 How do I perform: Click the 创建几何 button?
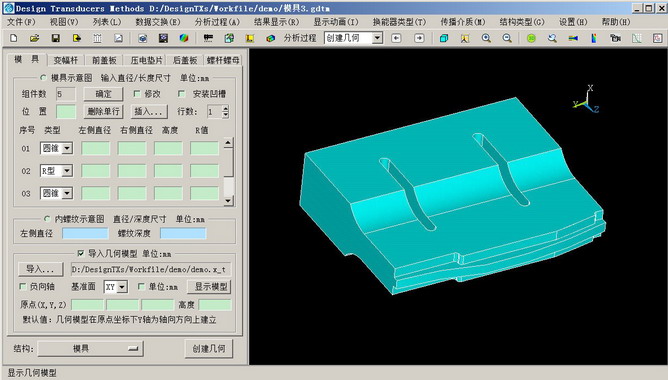point(209,348)
